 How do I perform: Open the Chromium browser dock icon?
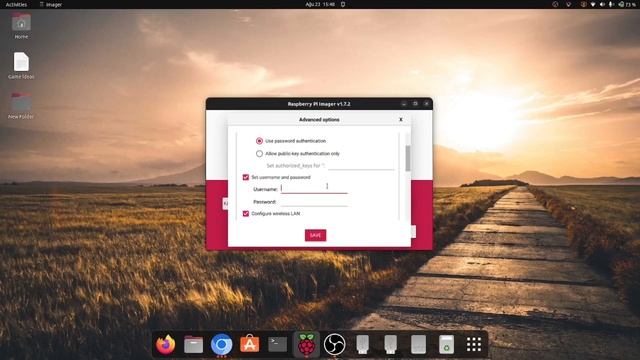pyautogui.click(x=222, y=344)
